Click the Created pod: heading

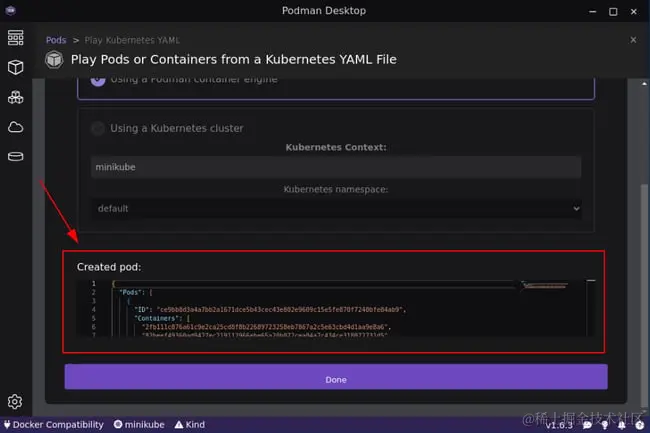point(109,267)
